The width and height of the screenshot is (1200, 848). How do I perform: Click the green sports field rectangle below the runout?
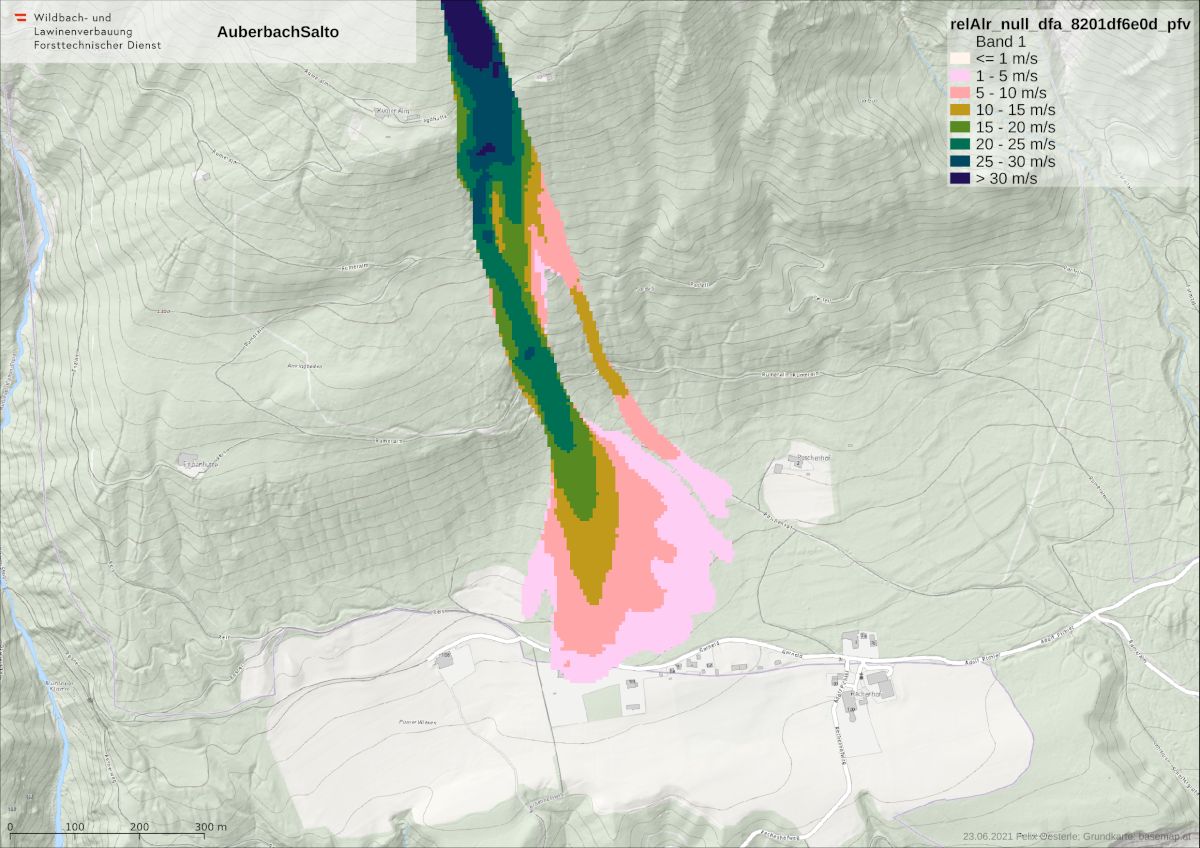click(x=602, y=704)
